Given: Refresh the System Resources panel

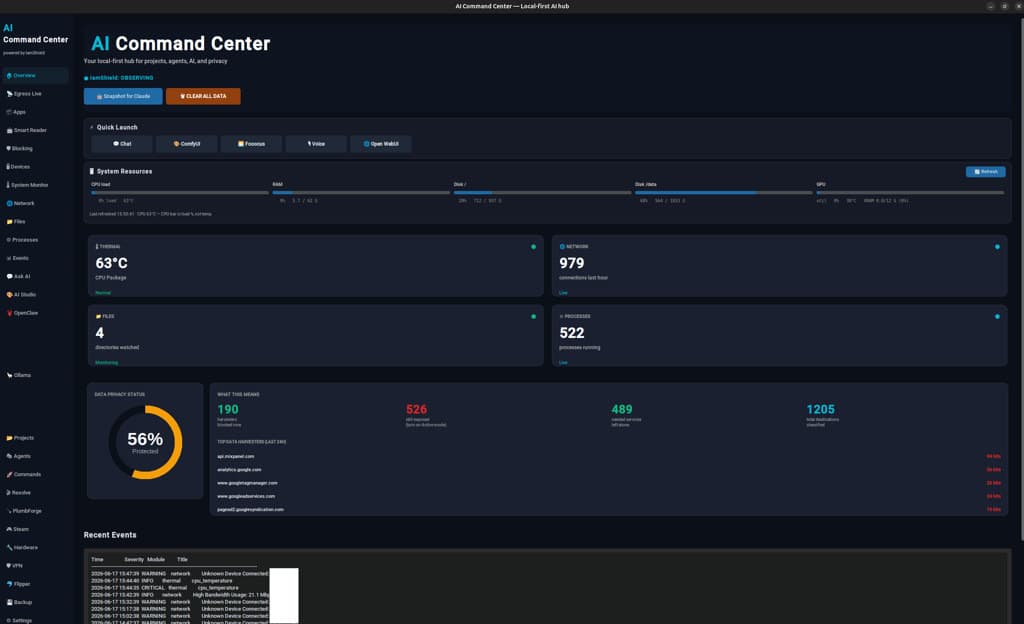Looking at the screenshot, I should 985,172.
